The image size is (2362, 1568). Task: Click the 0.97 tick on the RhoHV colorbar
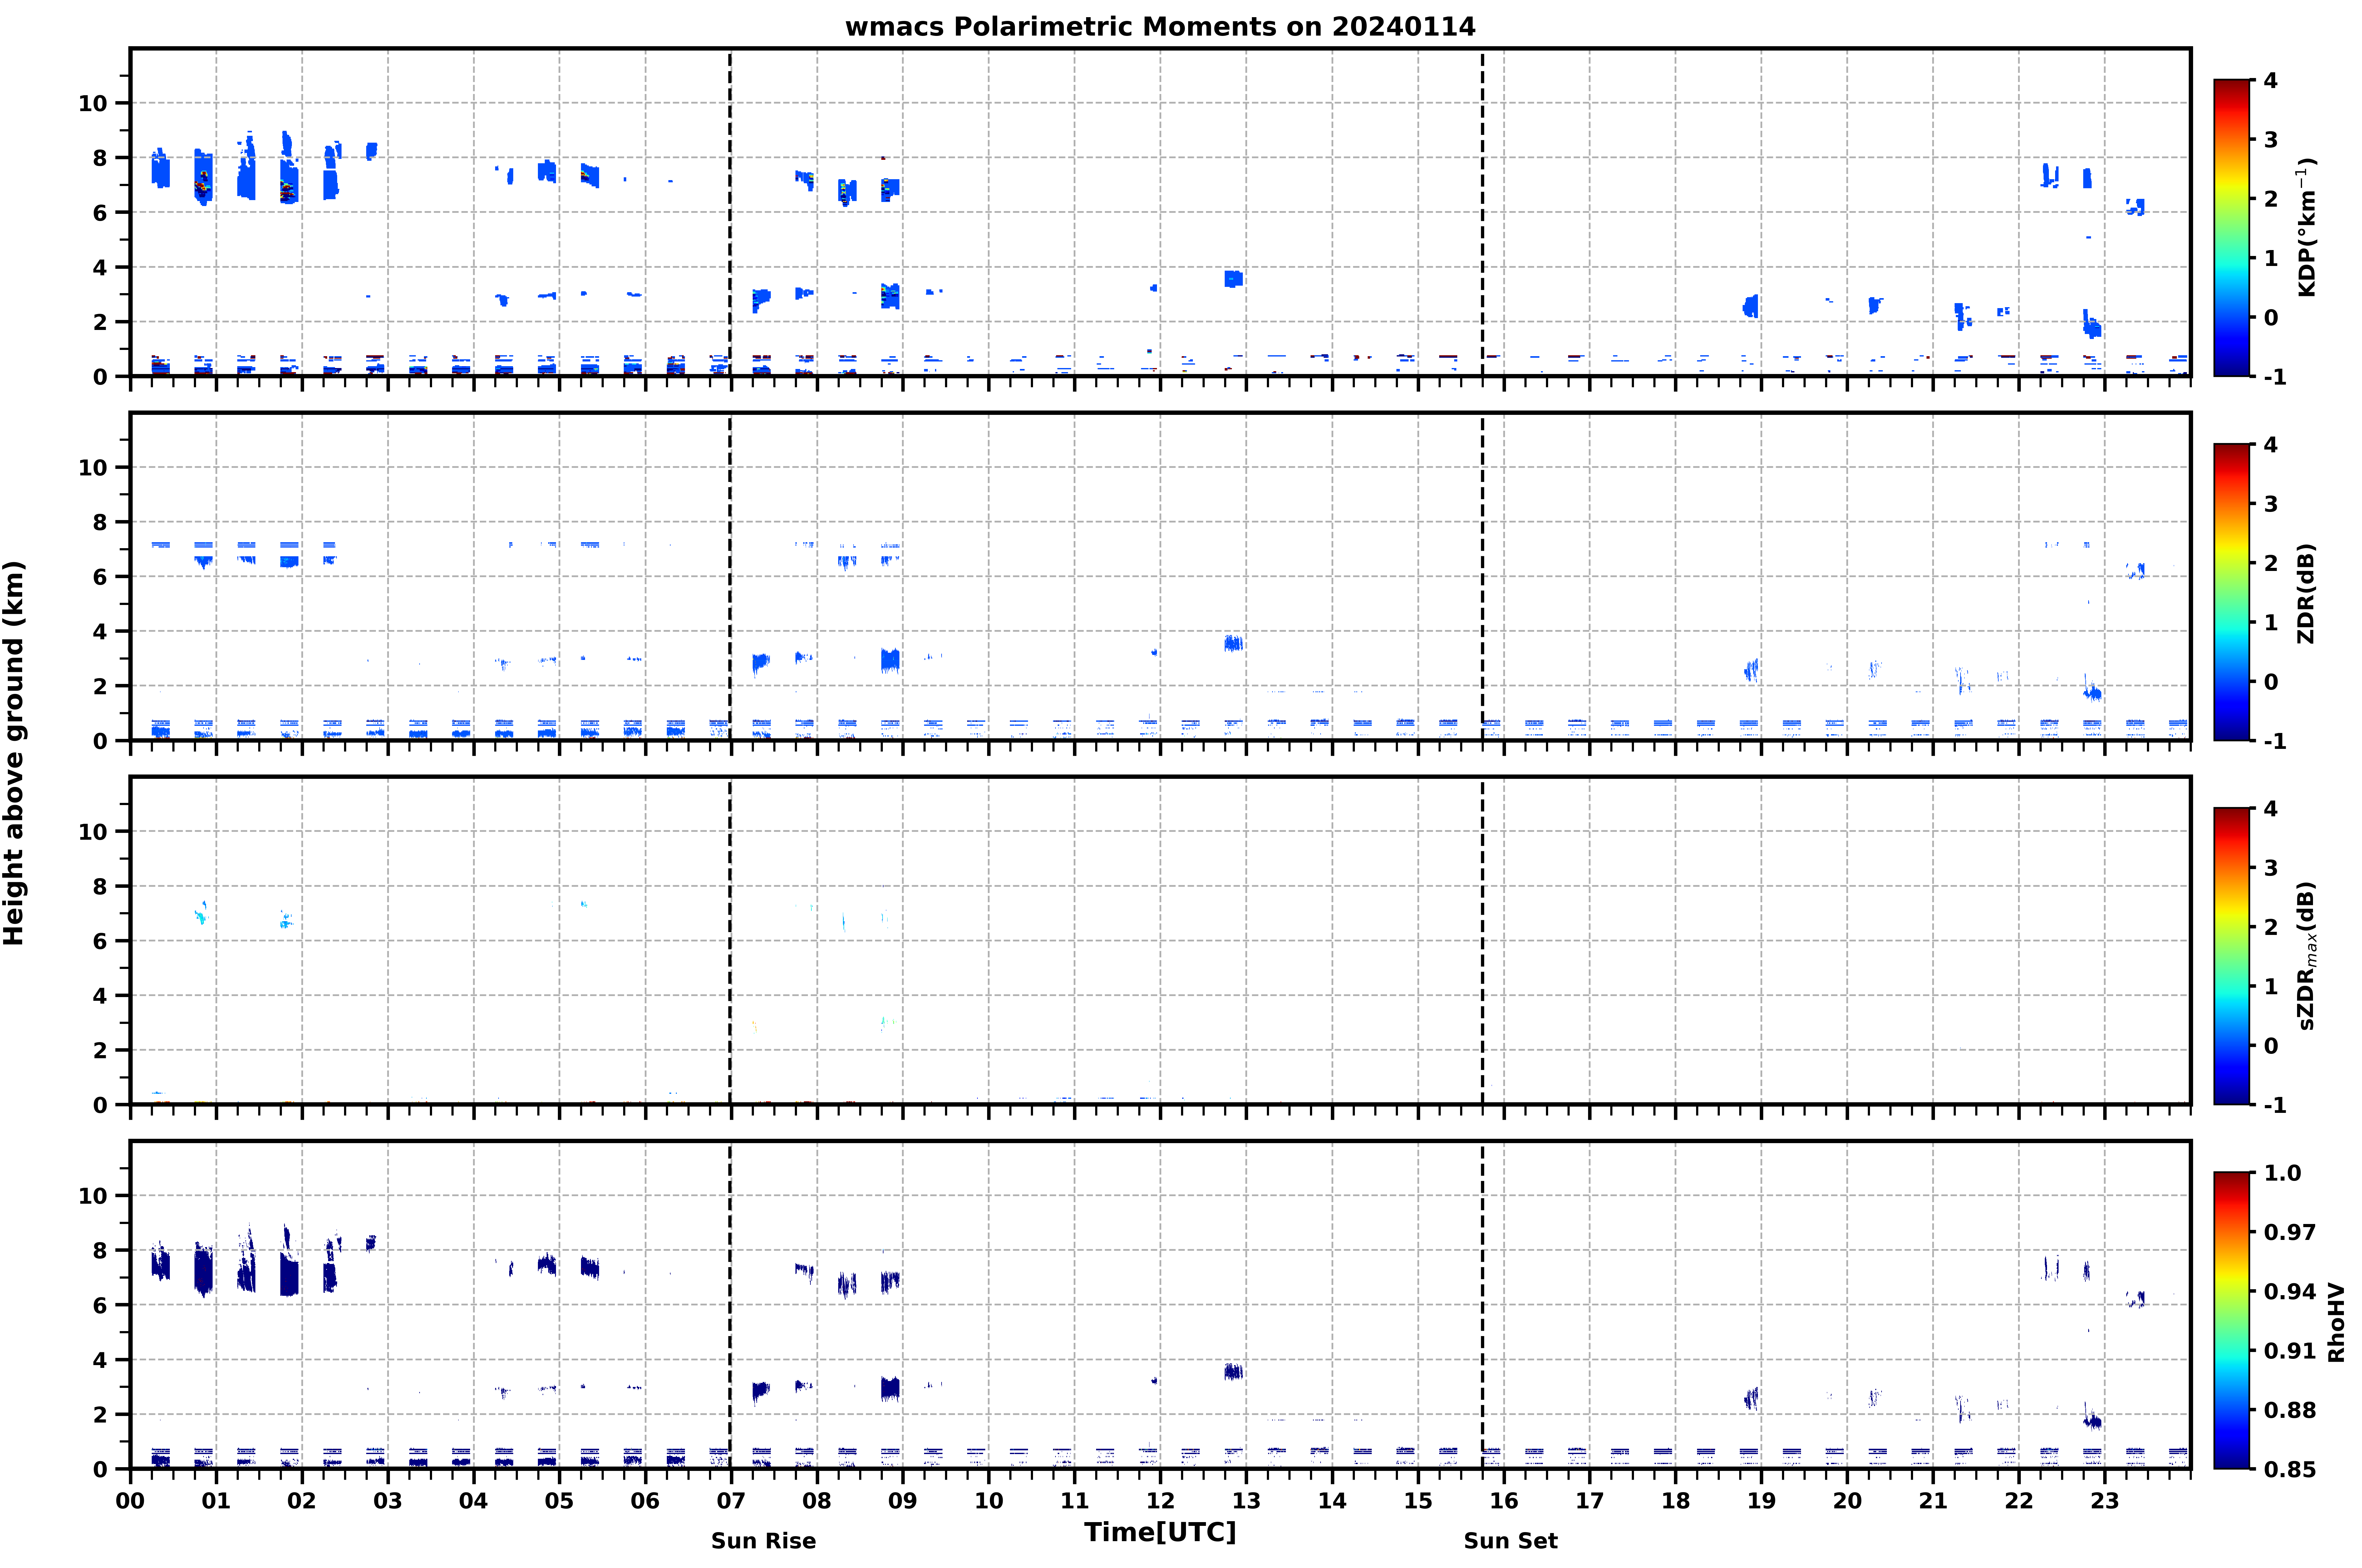tap(2290, 1232)
